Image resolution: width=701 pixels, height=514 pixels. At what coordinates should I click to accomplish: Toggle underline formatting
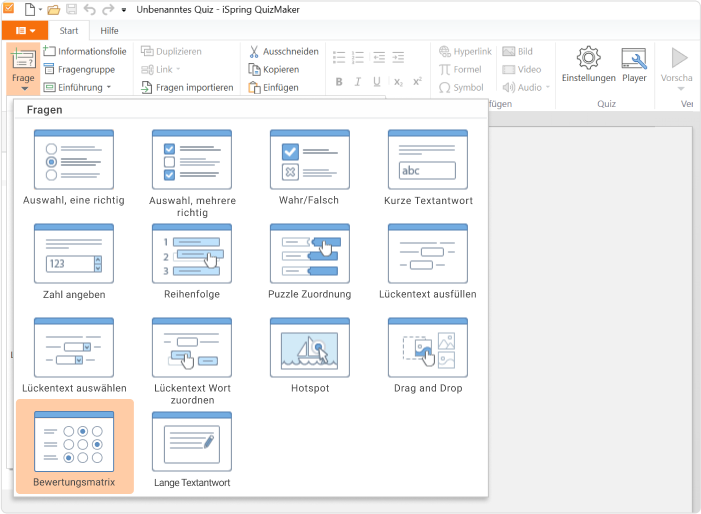pyautogui.click(x=377, y=82)
